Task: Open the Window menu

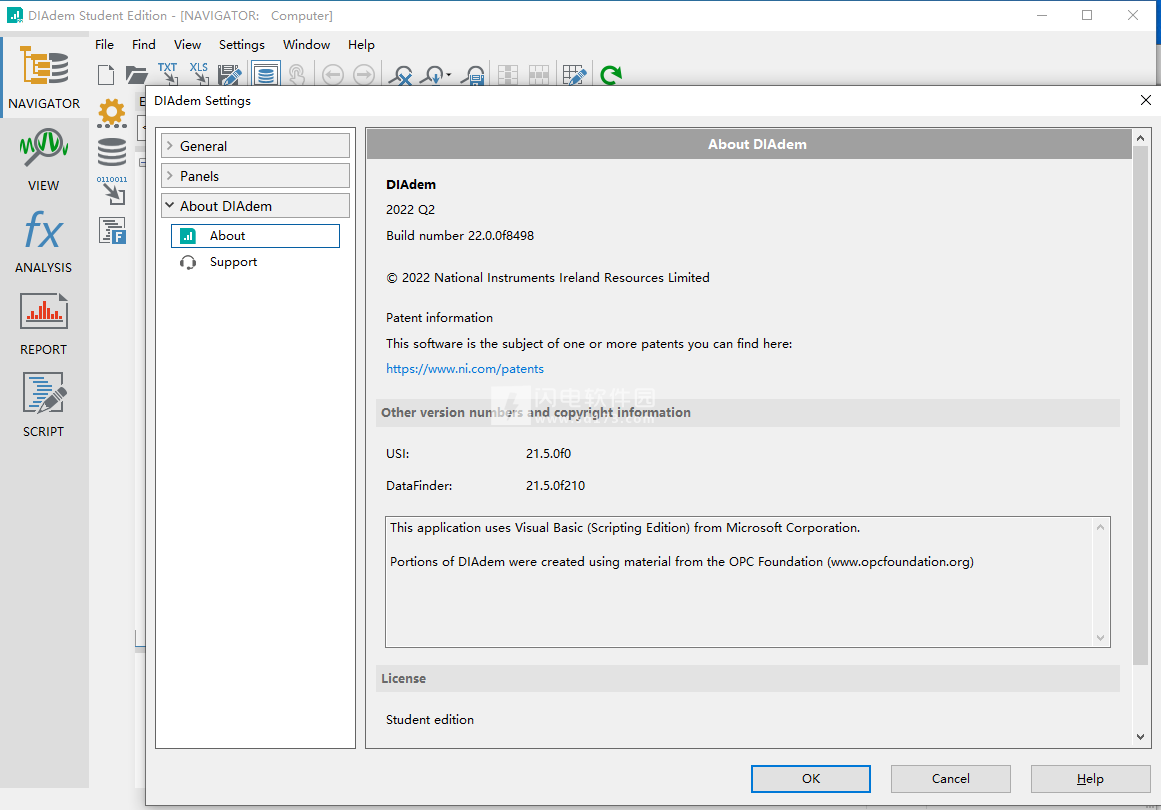Action: [x=307, y=44]
